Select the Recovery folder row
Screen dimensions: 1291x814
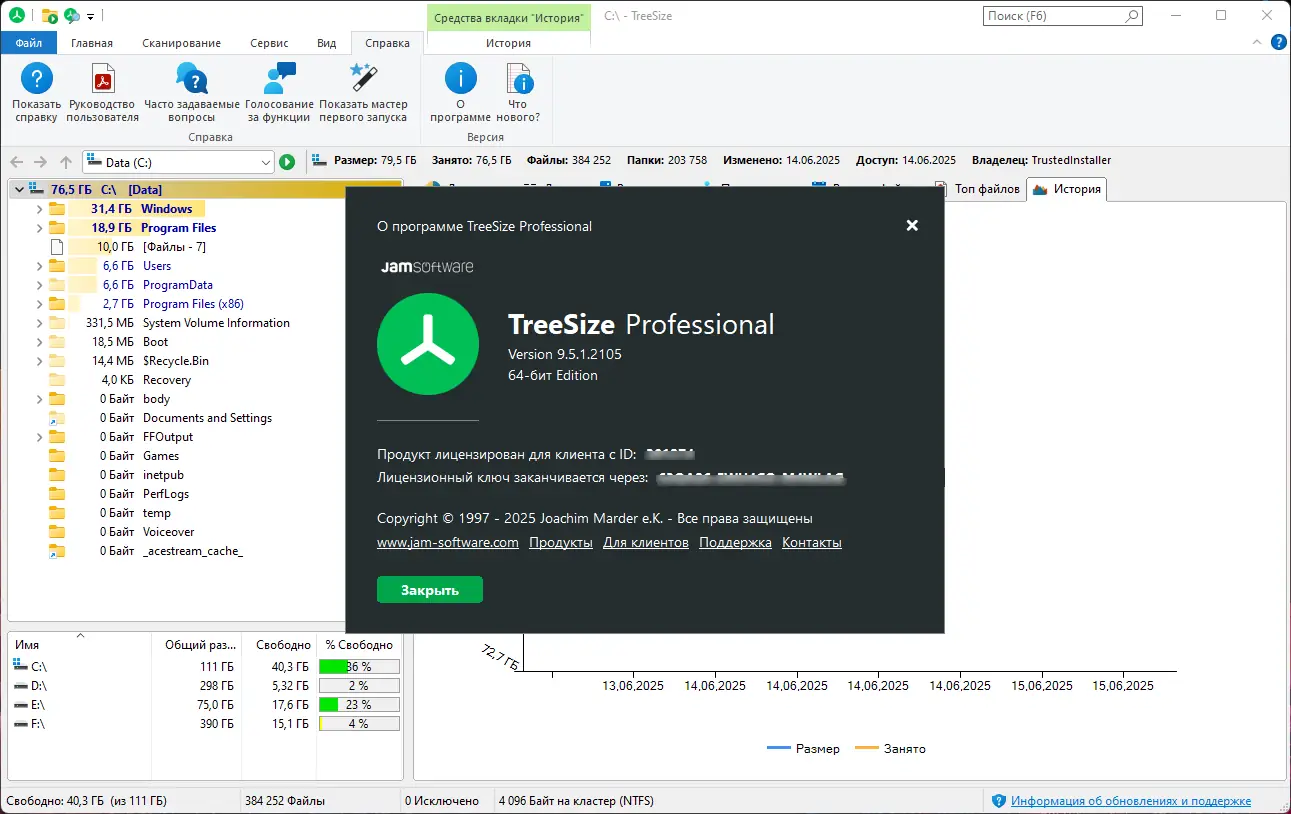click(x=205, y=380)
